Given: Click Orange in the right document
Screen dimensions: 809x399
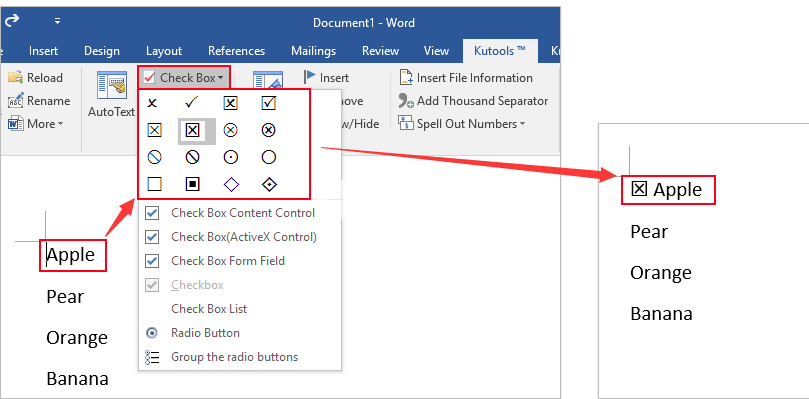Looking at the screenshot, I should click(x=661, y=273).
